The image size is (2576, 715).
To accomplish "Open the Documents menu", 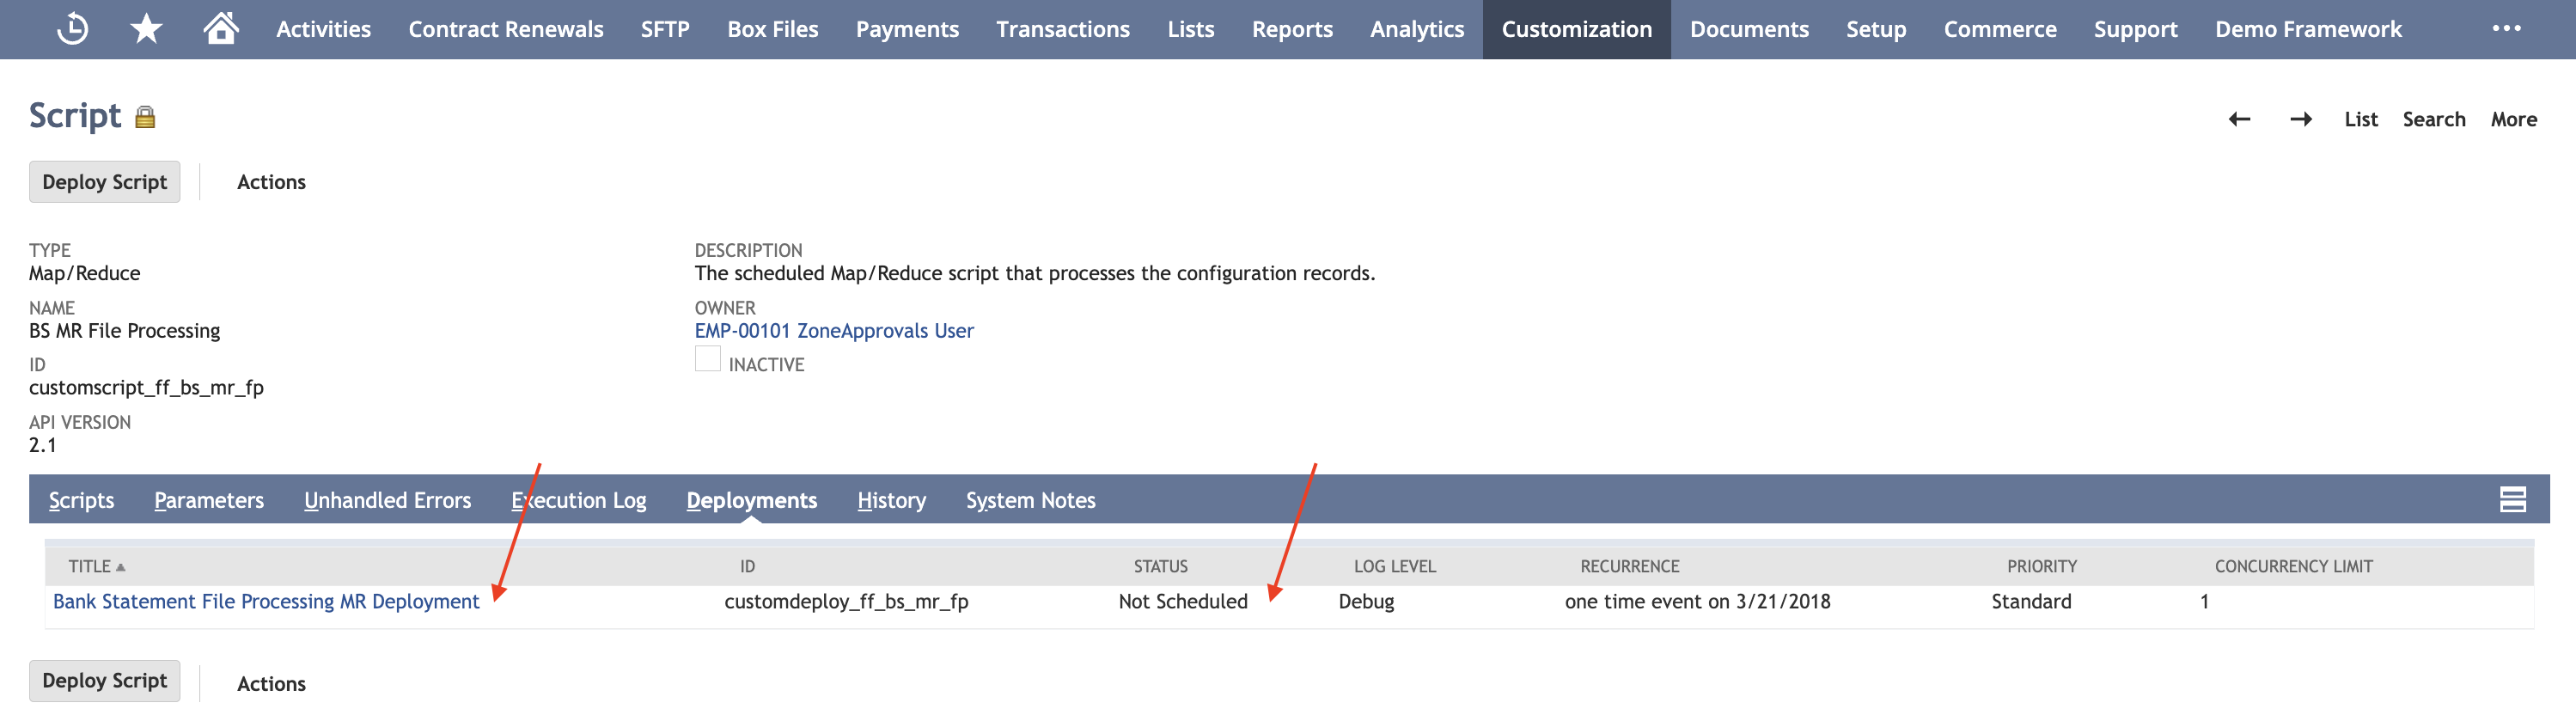I will (1749, 29).
